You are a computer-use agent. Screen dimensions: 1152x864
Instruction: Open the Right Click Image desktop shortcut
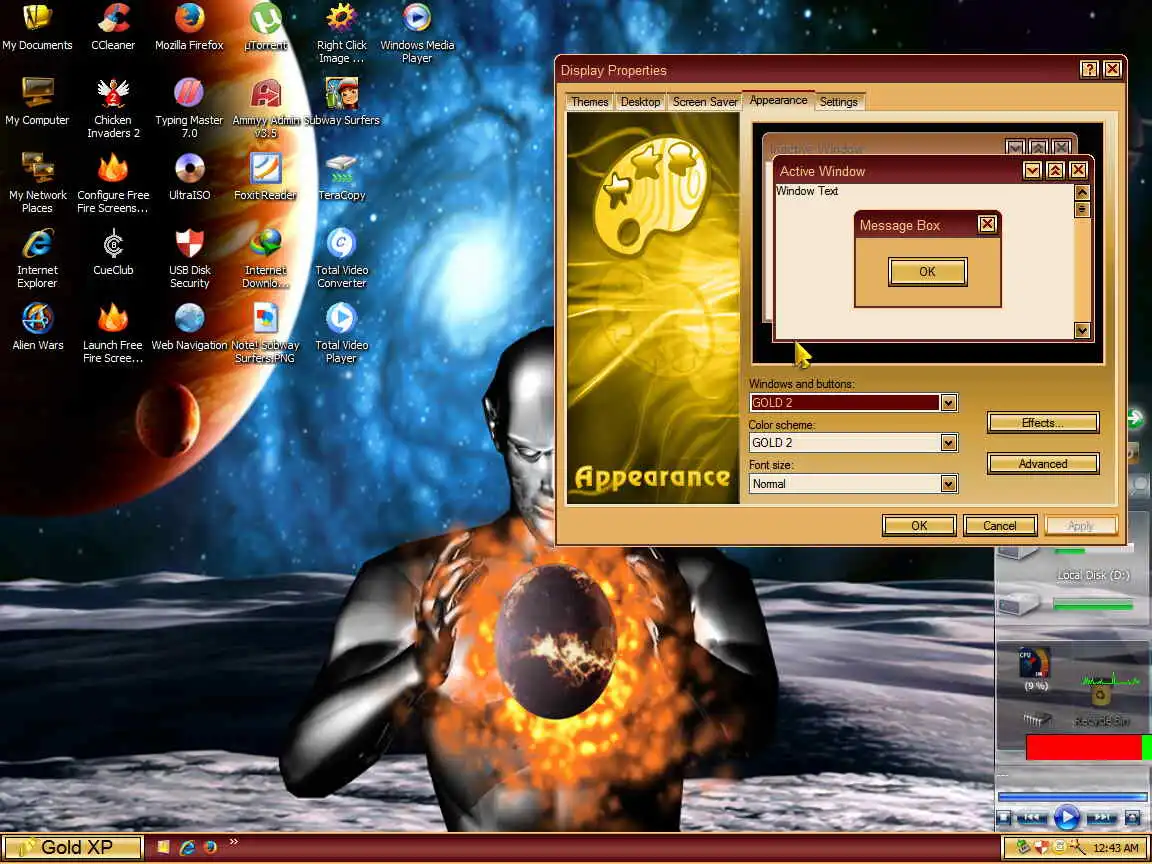(x=342, y=33)
